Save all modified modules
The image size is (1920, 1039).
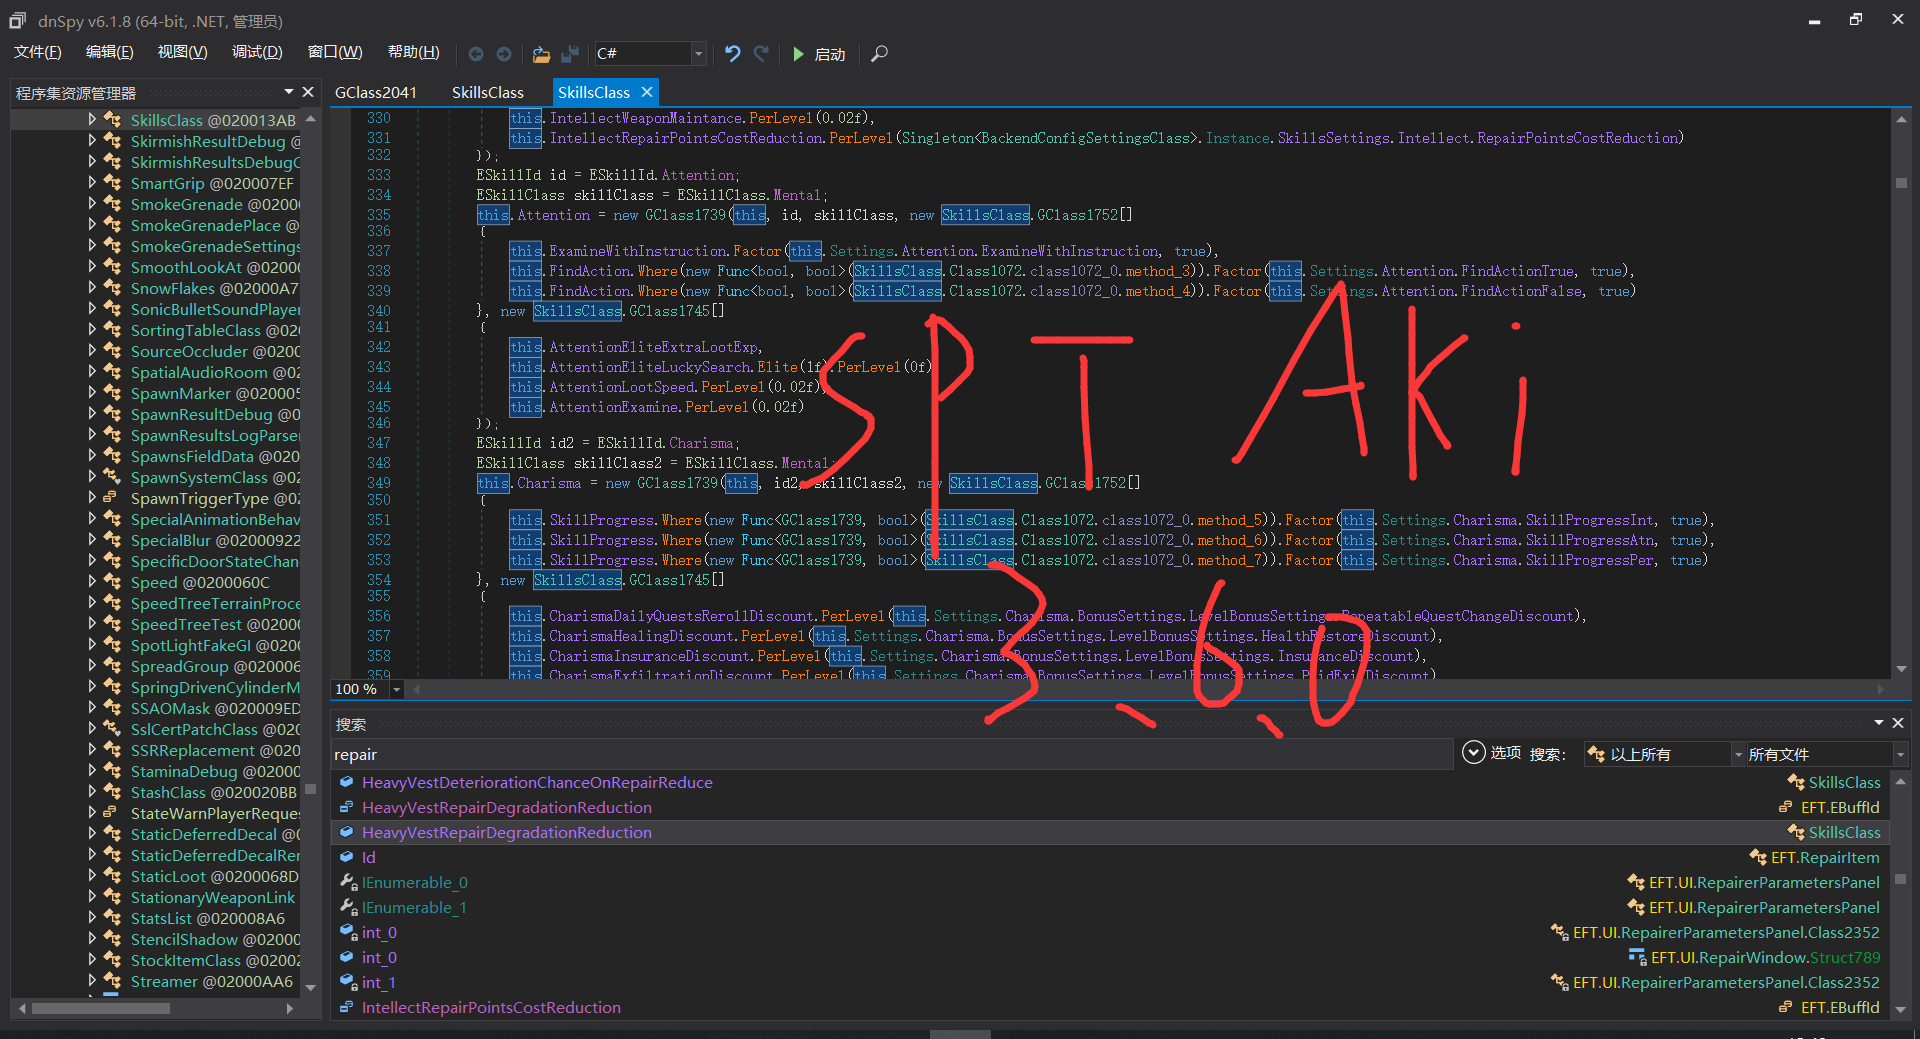click(571, 54)
